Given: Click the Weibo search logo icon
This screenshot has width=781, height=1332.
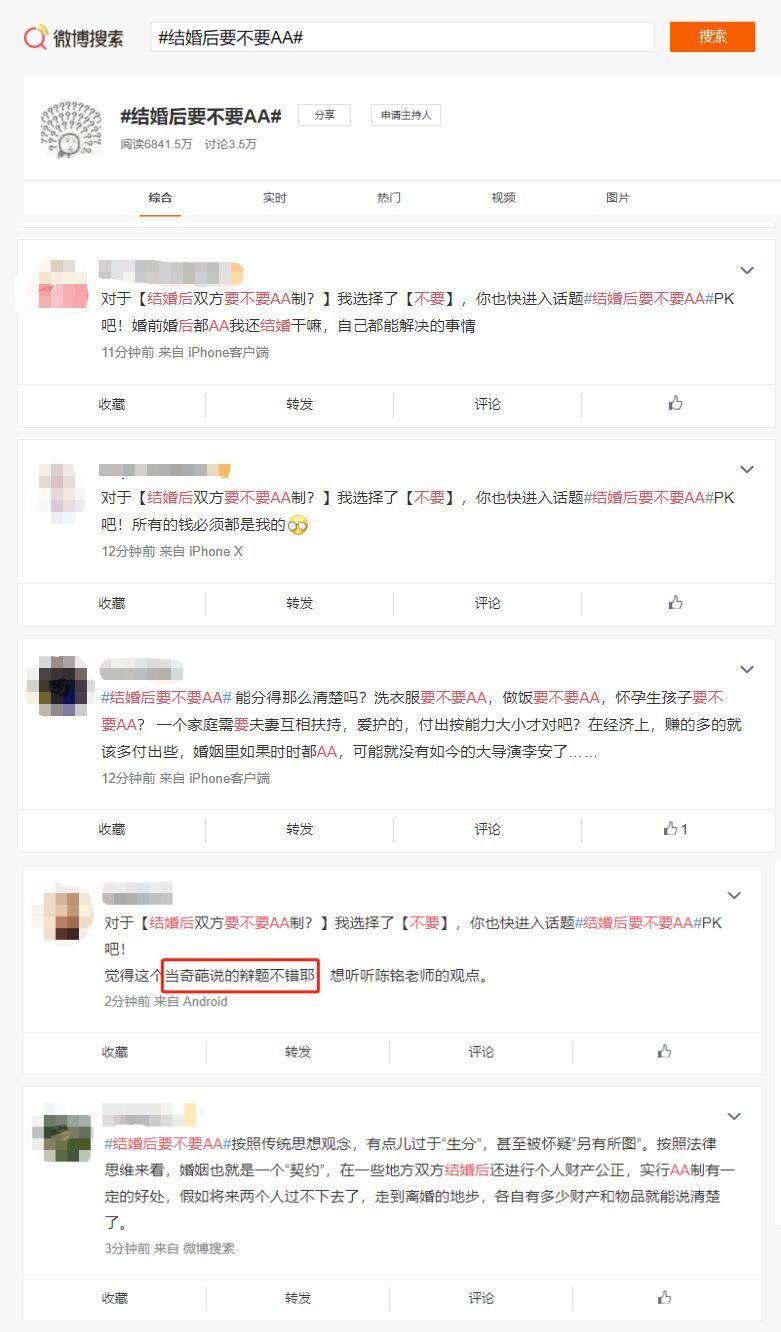Looking at the screenshot, I should 36,38.
